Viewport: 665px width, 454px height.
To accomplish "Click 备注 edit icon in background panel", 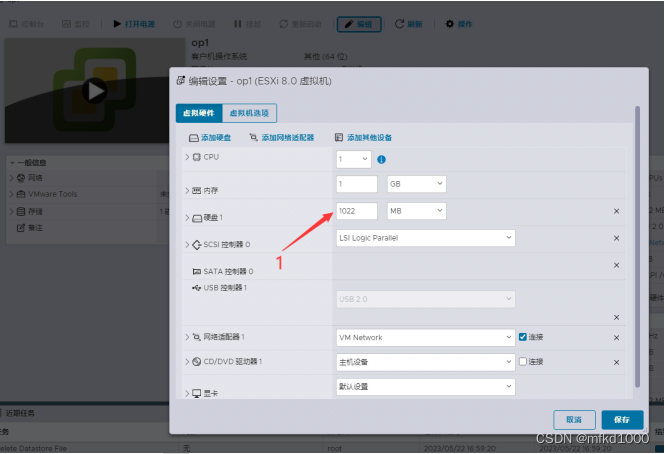I will click(x=21, y=228).
